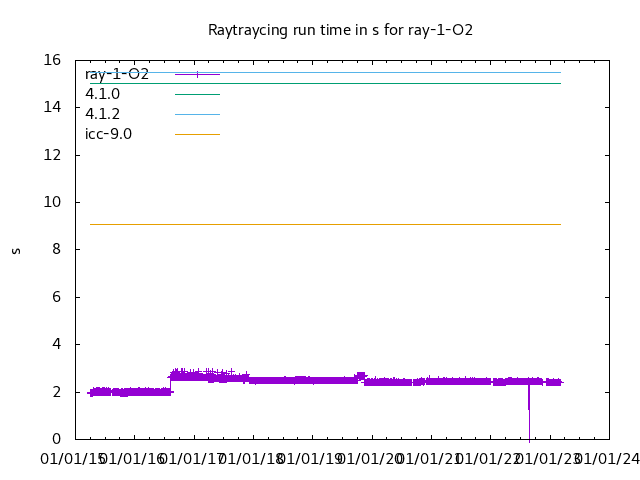
Task: Click the x-axis date label 01/01/24
Action: (x=608, y=459)
